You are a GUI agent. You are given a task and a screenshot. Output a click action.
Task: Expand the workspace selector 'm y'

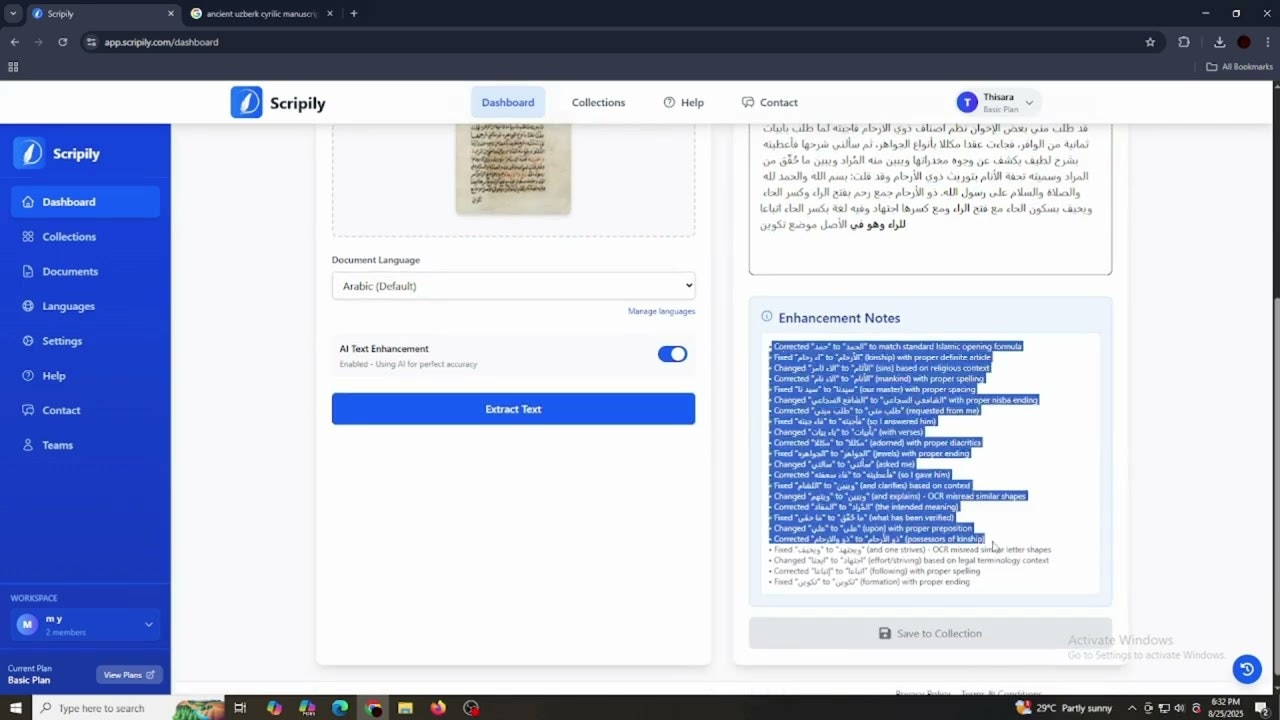(x=85, y=625)
